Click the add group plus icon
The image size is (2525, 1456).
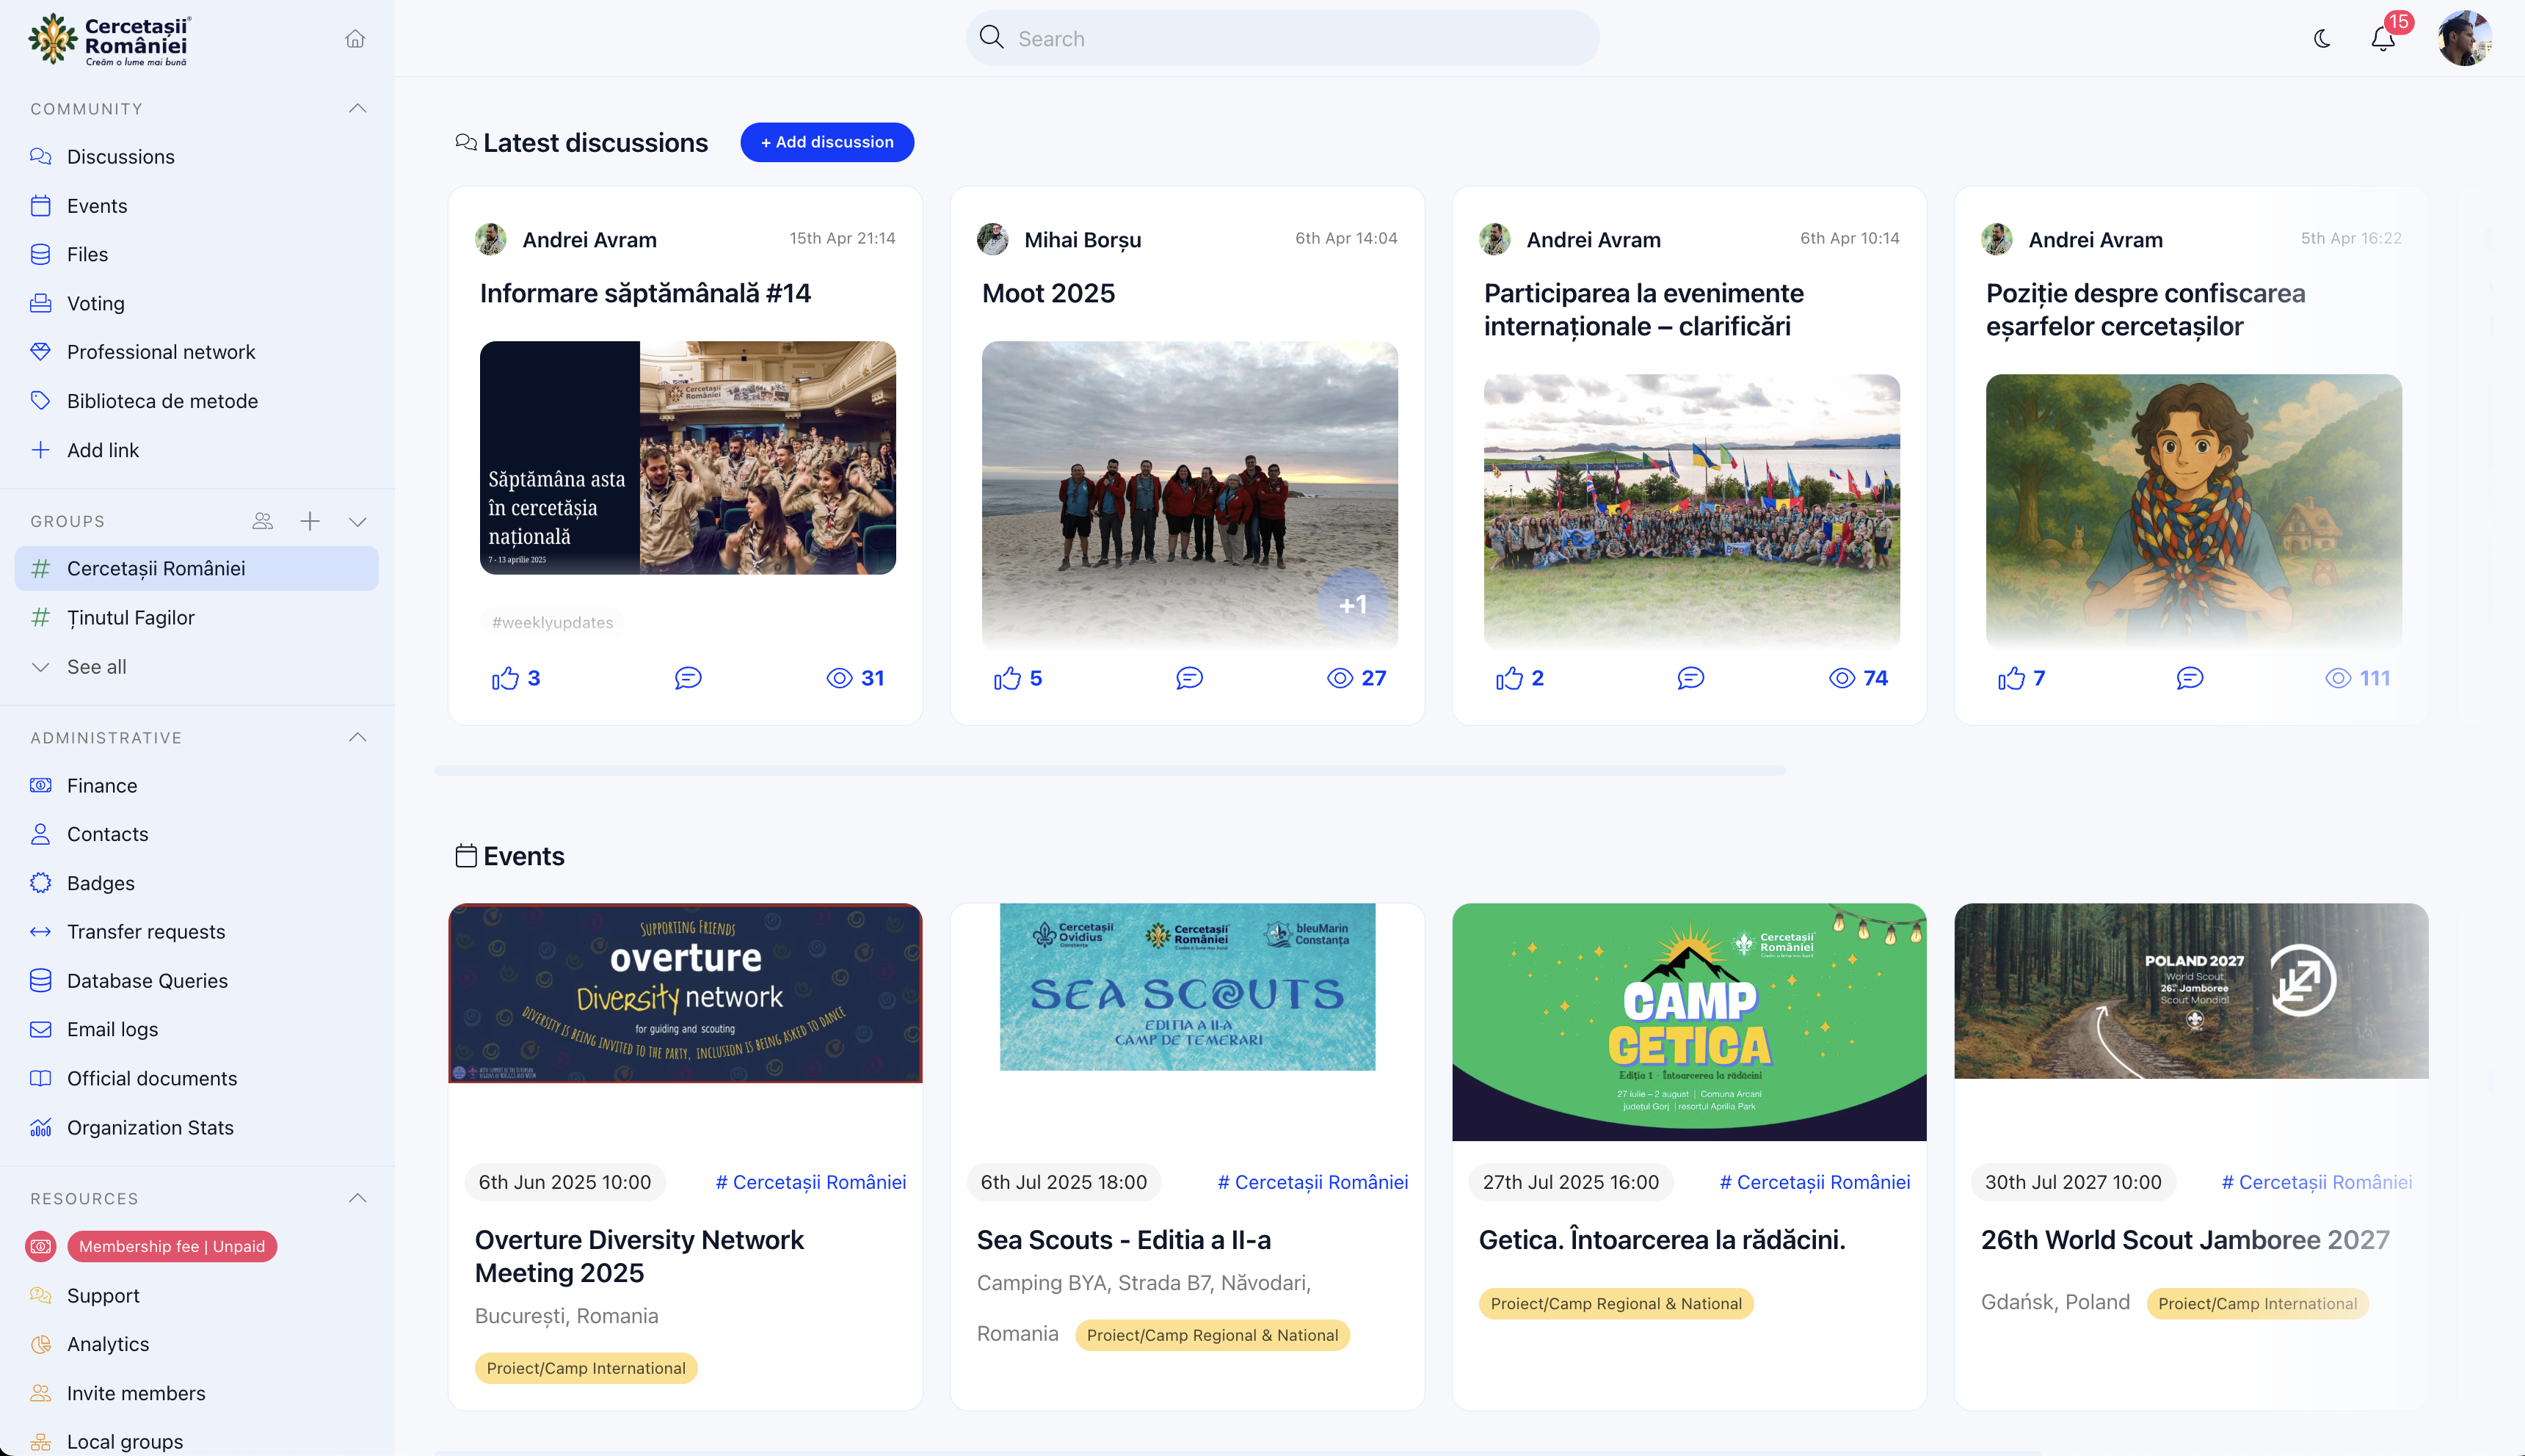click(310, 521)
